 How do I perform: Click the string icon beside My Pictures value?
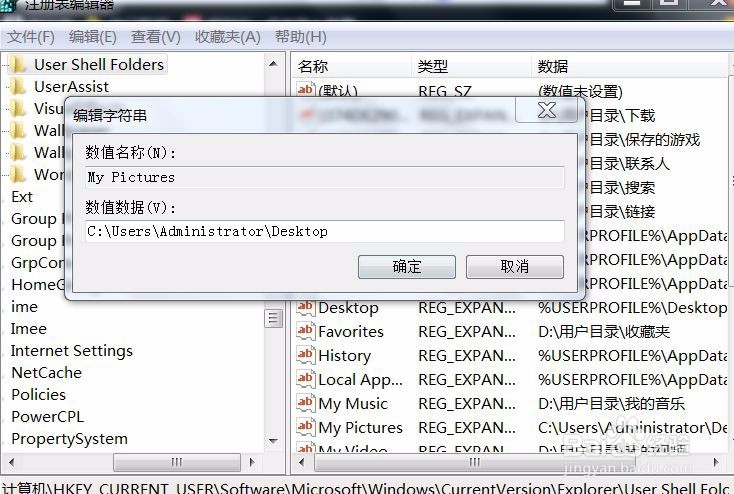(x=305, y=427)
